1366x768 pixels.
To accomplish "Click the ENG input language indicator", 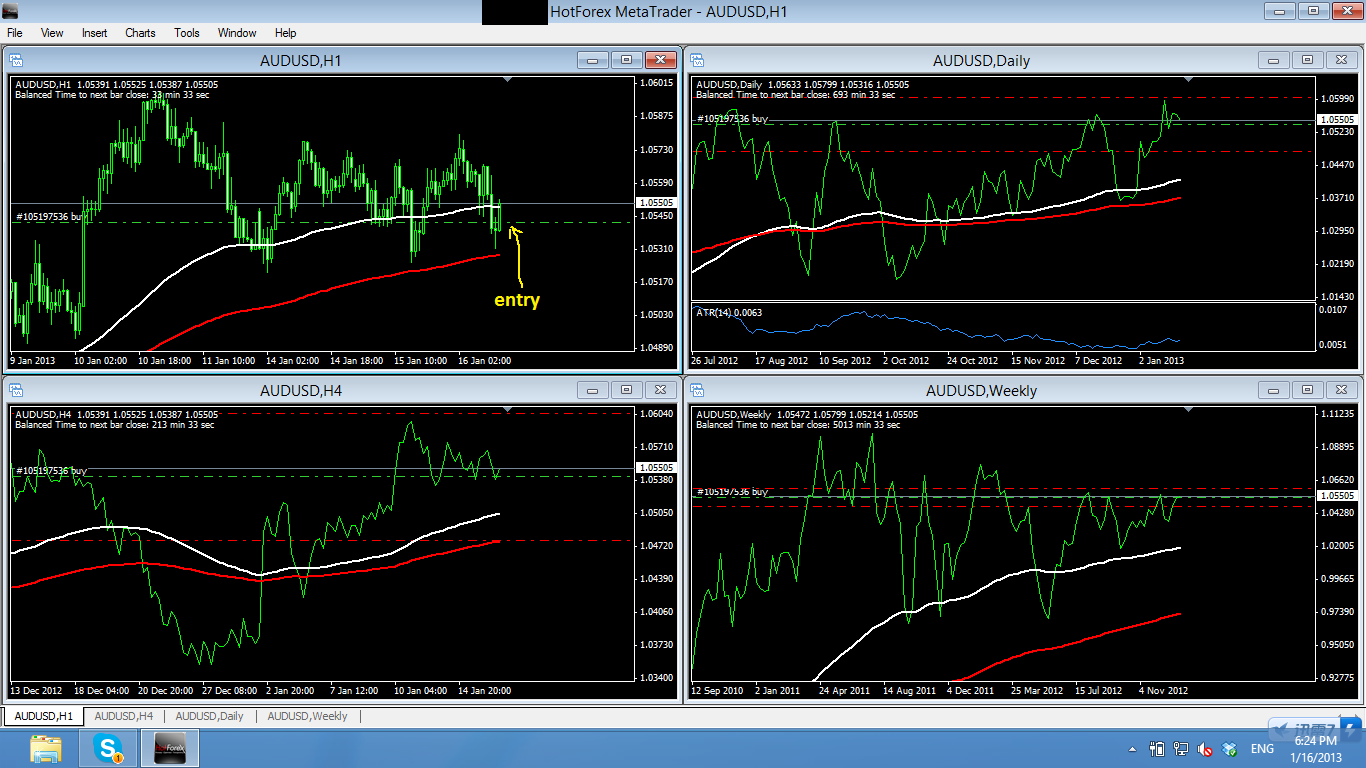I will 1262,749.
